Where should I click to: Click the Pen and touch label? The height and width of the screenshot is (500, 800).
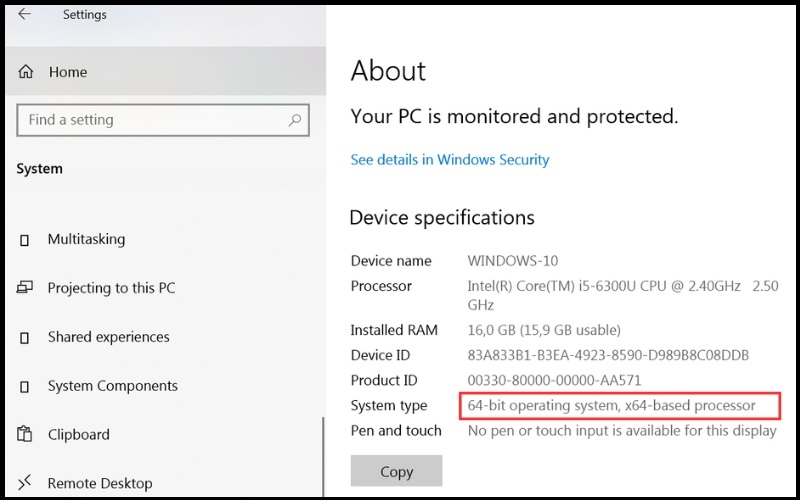pos(396,431)
